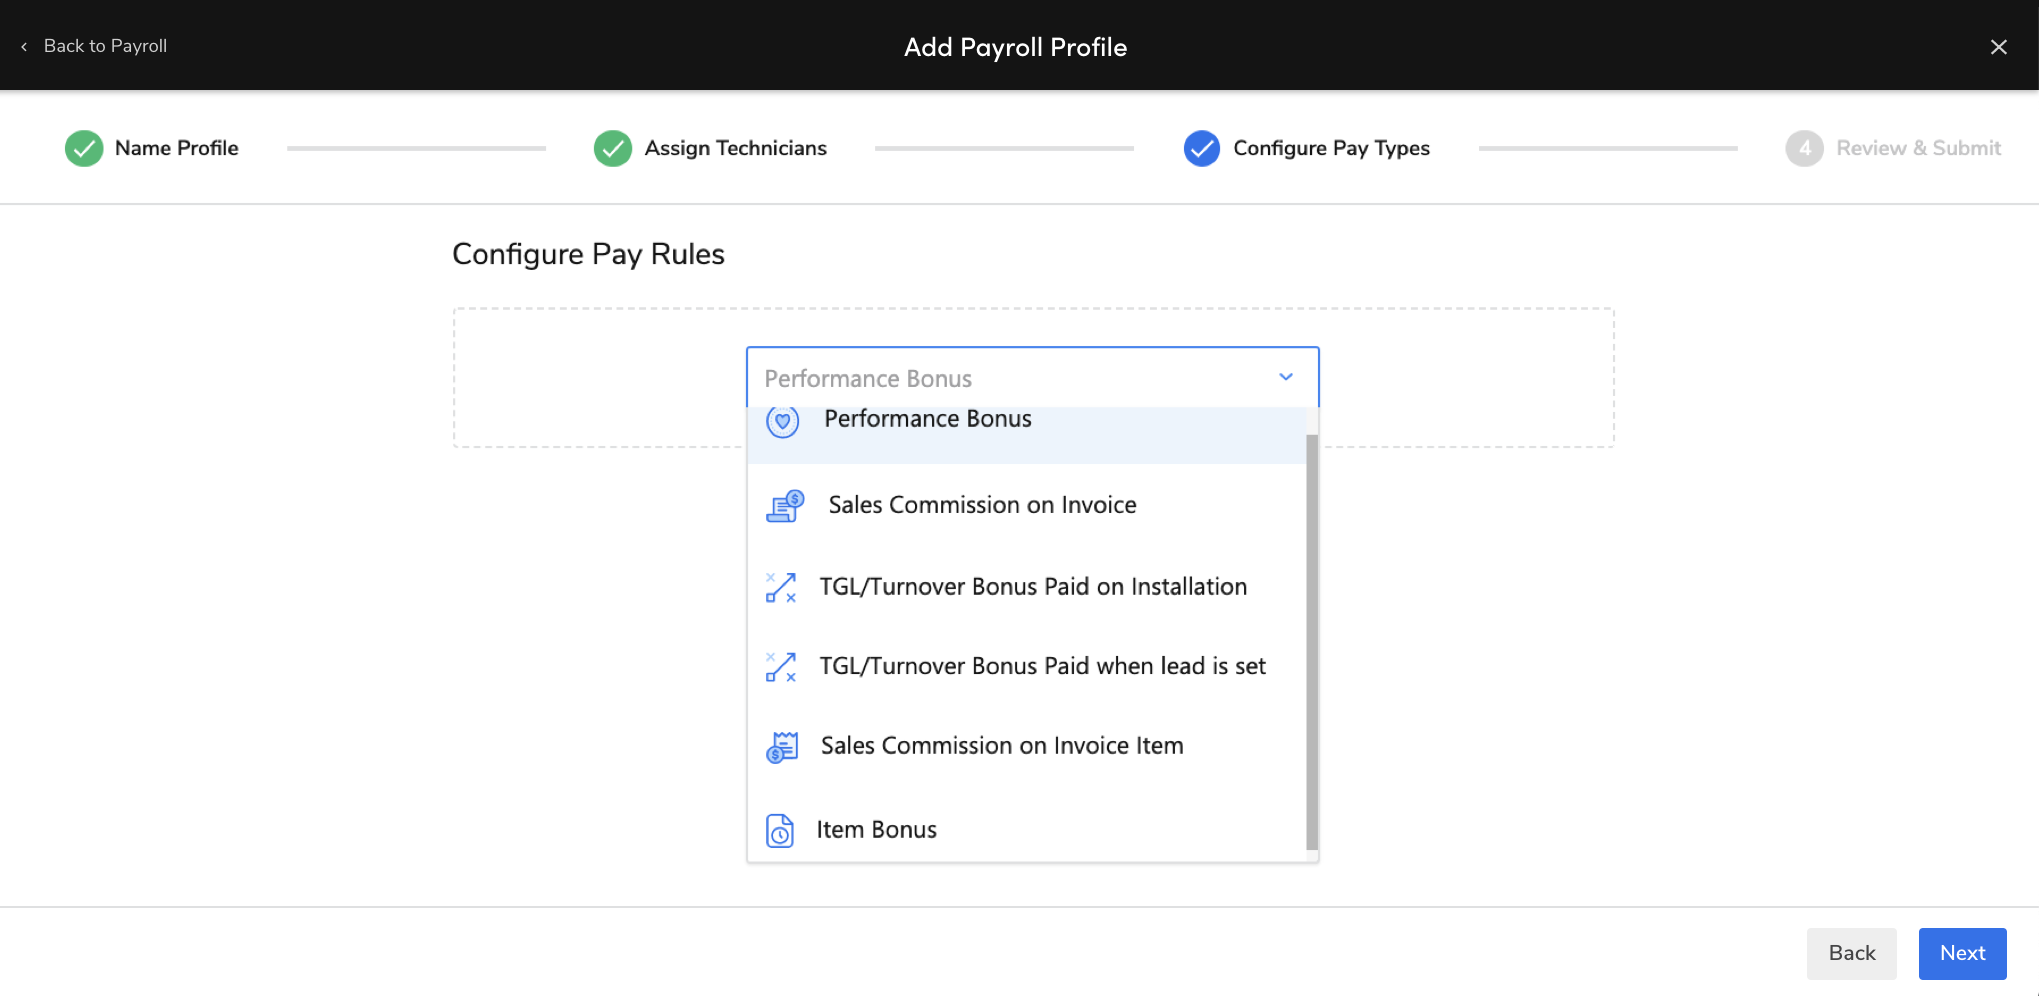Click the Sales Commission on Invoice Item dollar icon

click(x=781, y=746)
